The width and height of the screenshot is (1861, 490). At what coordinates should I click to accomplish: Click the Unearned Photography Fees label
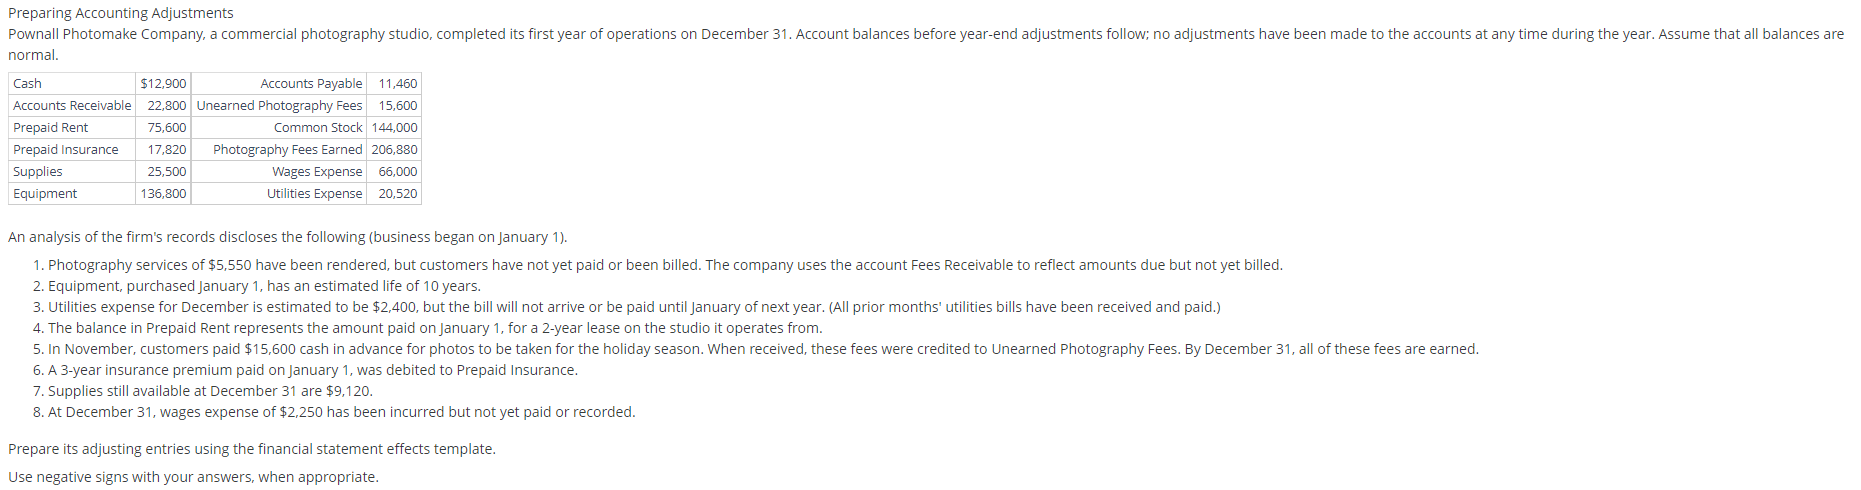pyautogui.click(x=279, y=105)
